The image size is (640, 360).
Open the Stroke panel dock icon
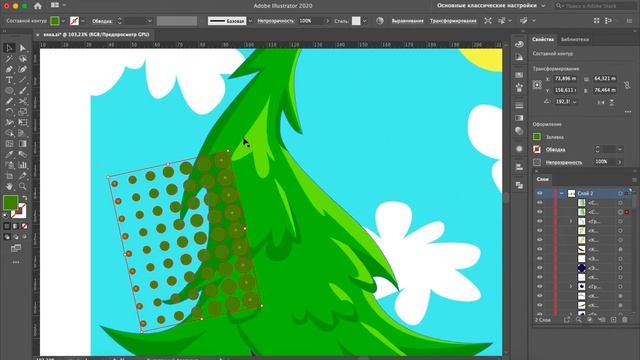pyautogui.click(x=519, y=106)
